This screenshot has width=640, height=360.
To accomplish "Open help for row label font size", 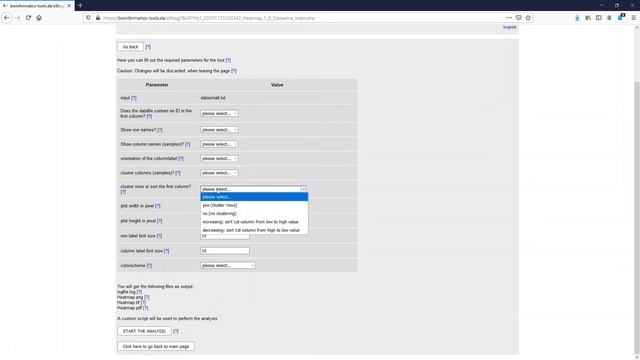I will point(159,236).
